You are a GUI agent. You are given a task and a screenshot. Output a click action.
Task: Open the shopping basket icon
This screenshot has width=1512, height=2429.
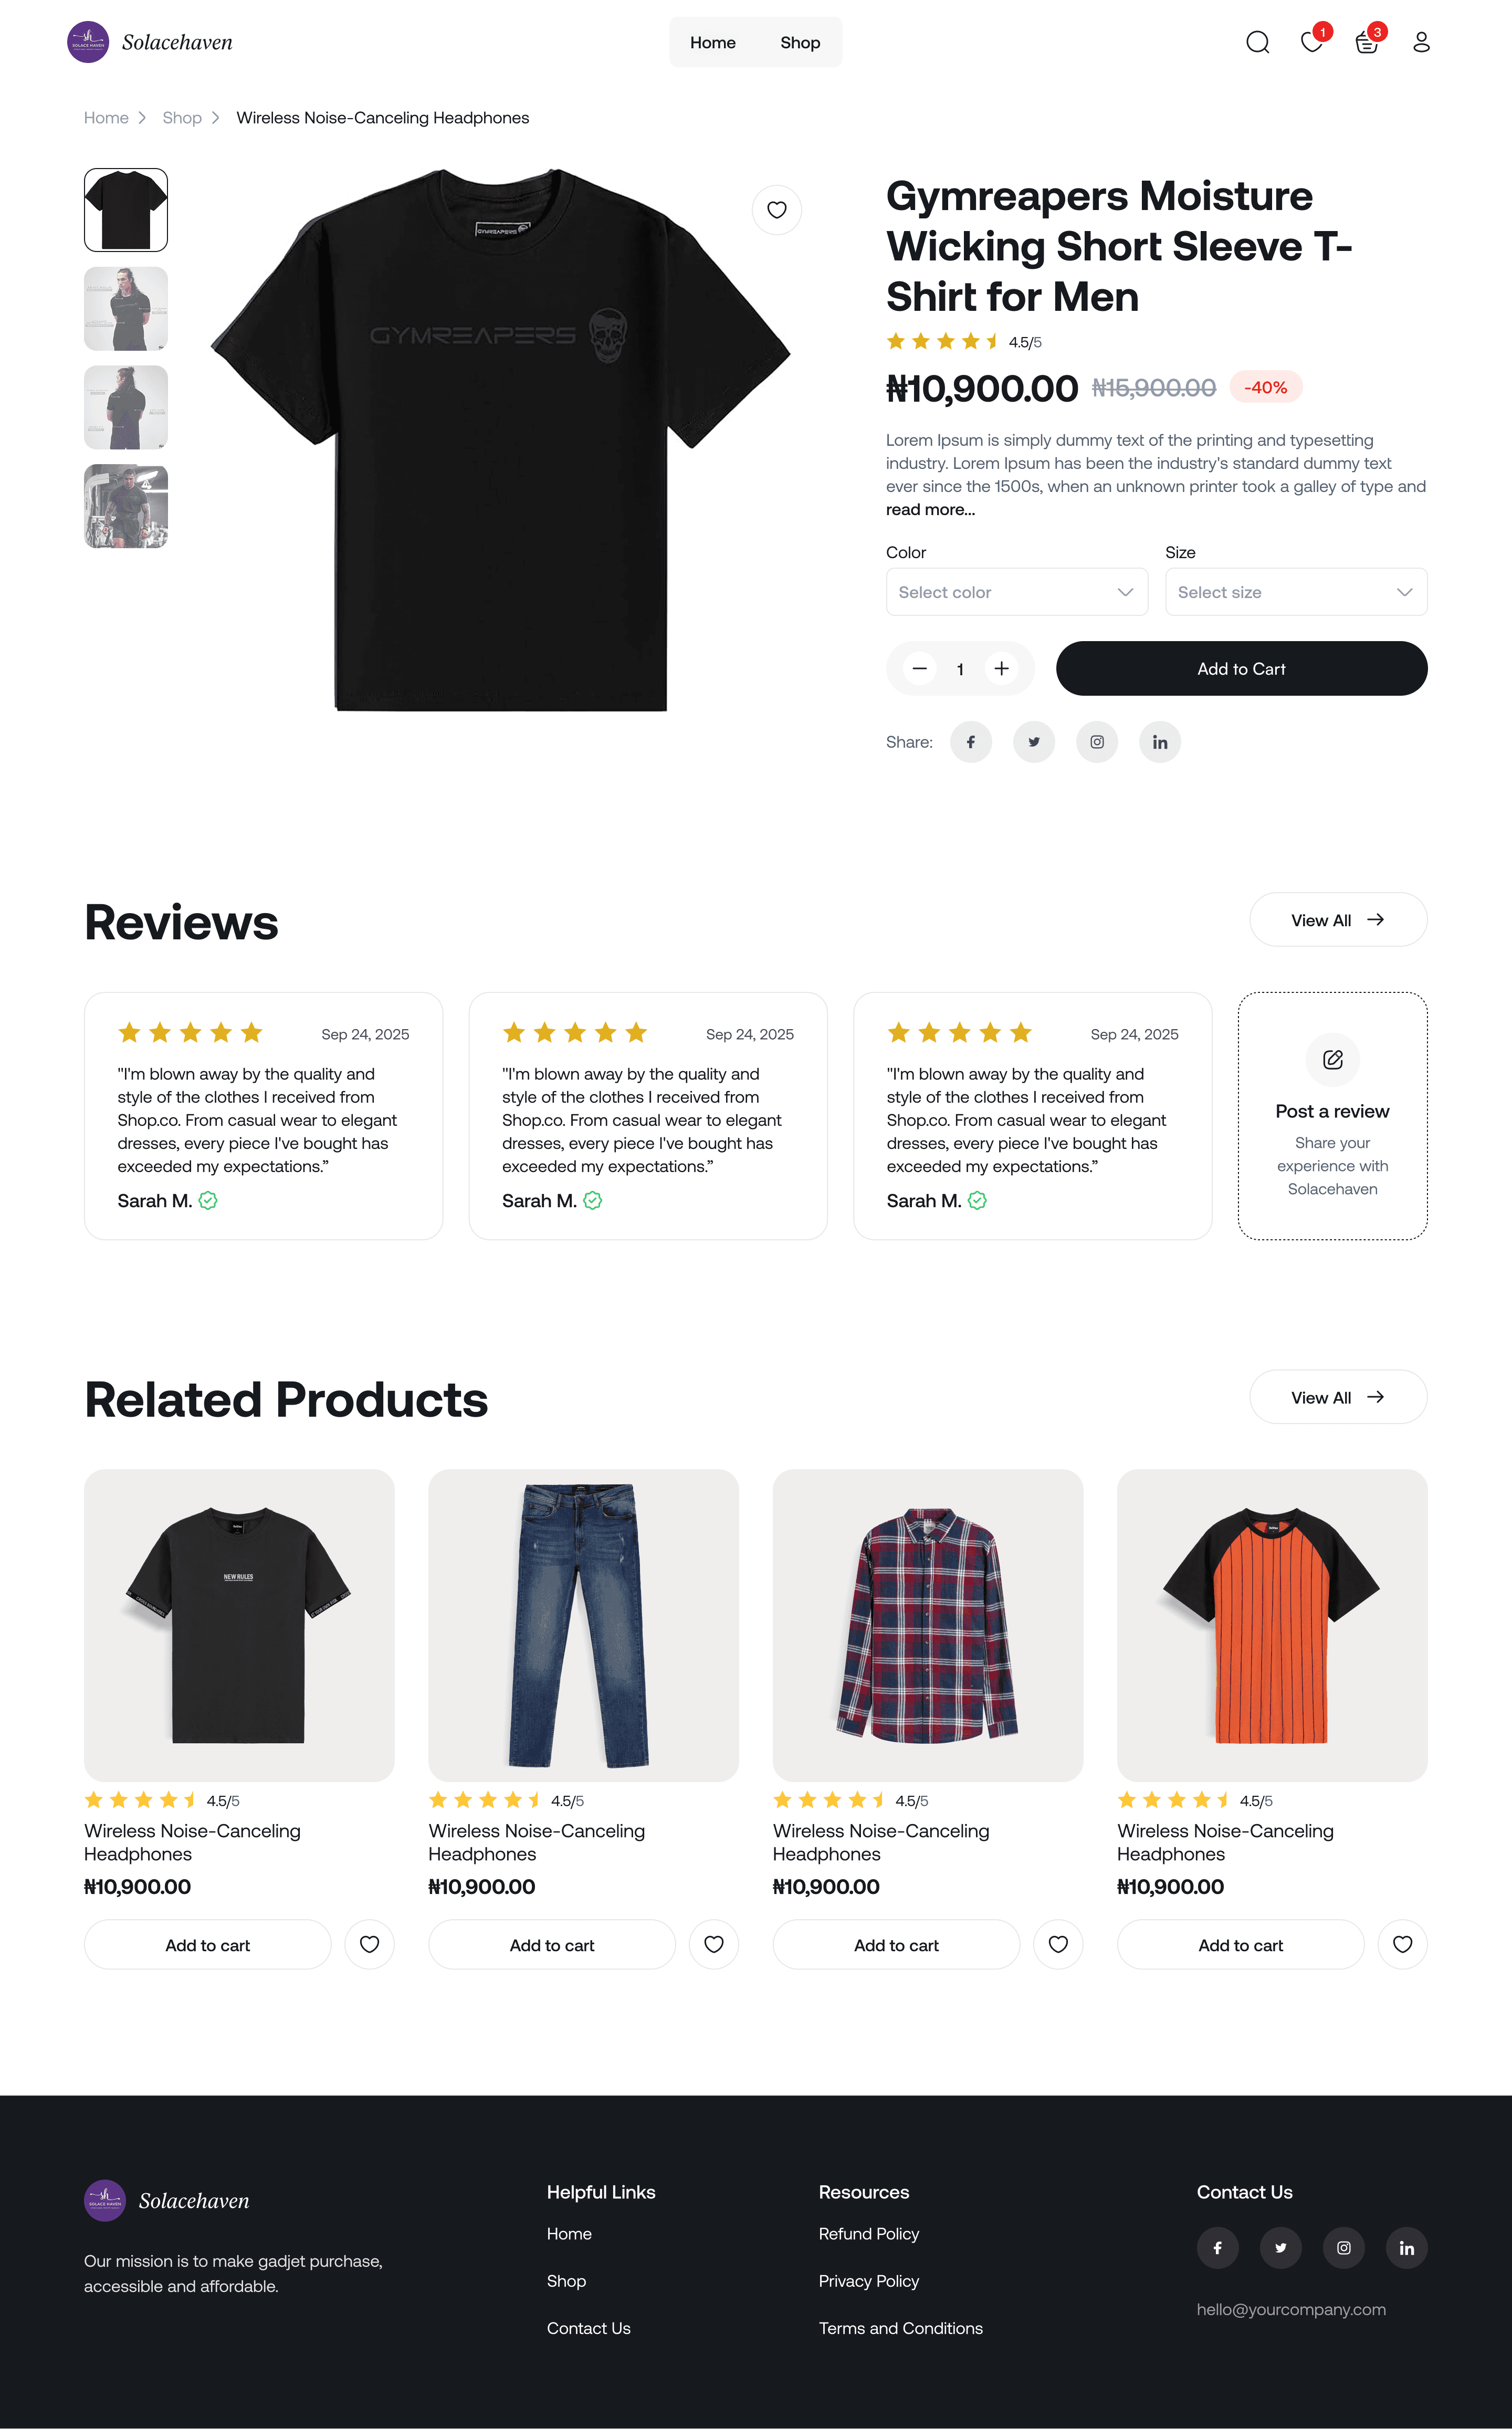pos(1367,41)
